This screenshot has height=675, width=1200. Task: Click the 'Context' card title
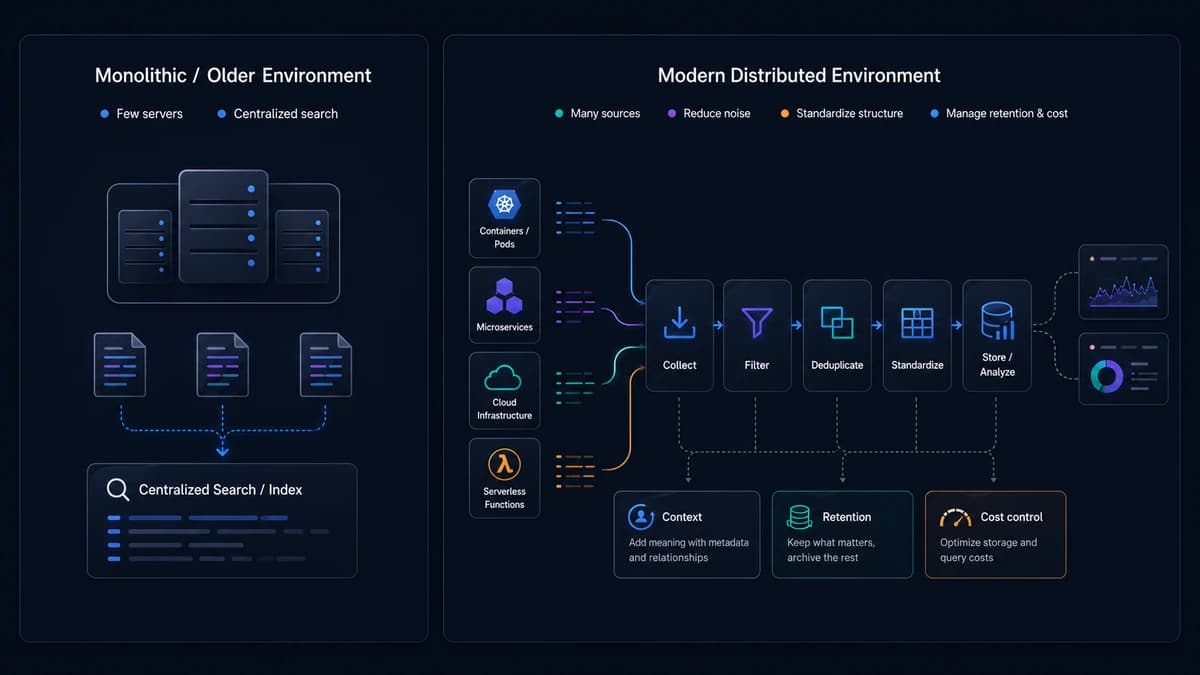(x=682, y=517)
